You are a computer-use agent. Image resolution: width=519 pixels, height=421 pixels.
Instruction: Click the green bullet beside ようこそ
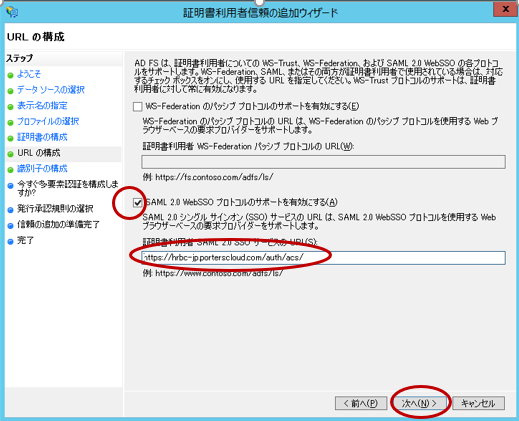[x=10, y=75]
